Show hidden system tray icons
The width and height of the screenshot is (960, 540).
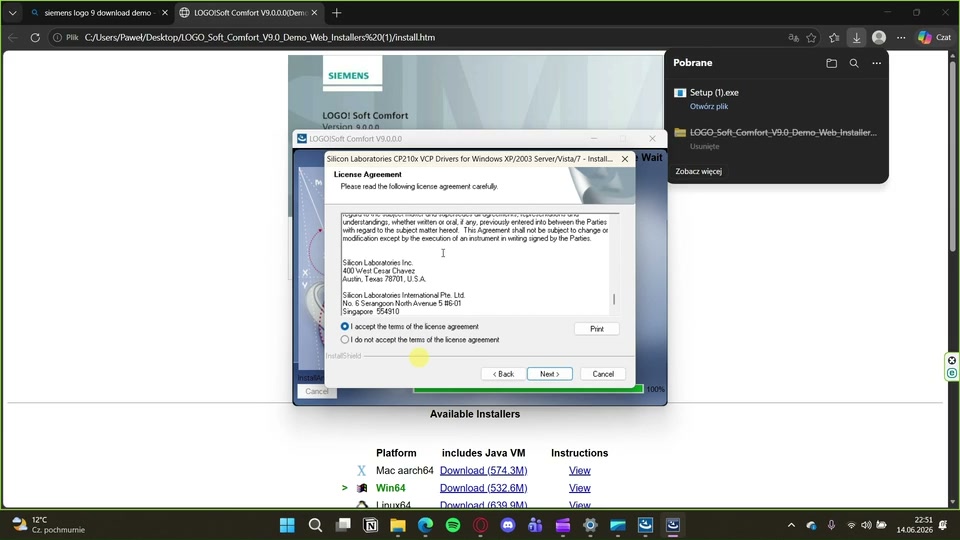click(x=791, y=525)
